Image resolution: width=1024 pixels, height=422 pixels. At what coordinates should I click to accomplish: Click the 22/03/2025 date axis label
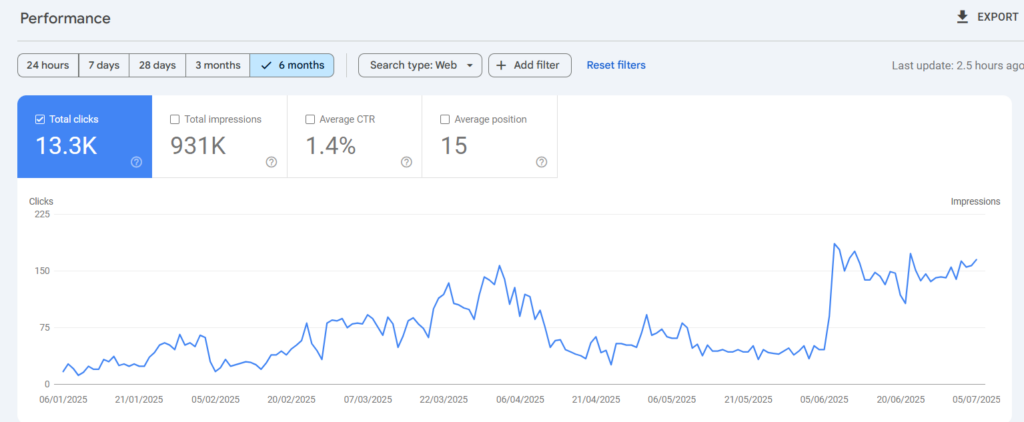coord(443,399)
